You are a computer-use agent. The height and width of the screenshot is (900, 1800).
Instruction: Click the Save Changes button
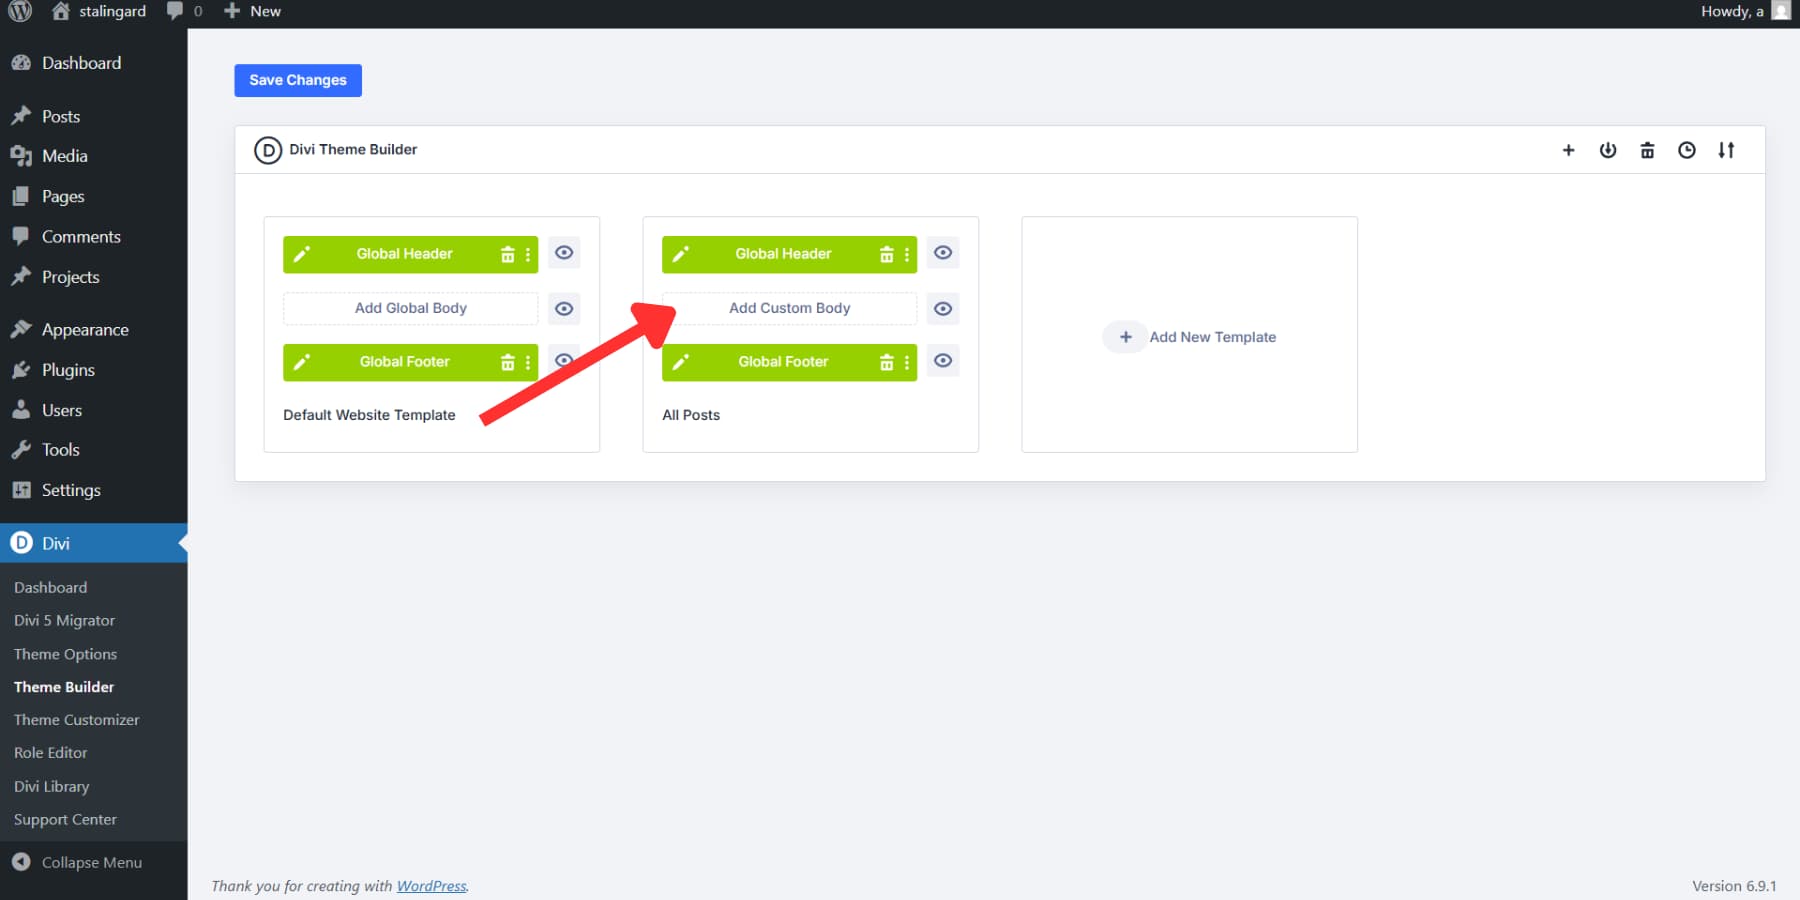(x=297, y=80)
